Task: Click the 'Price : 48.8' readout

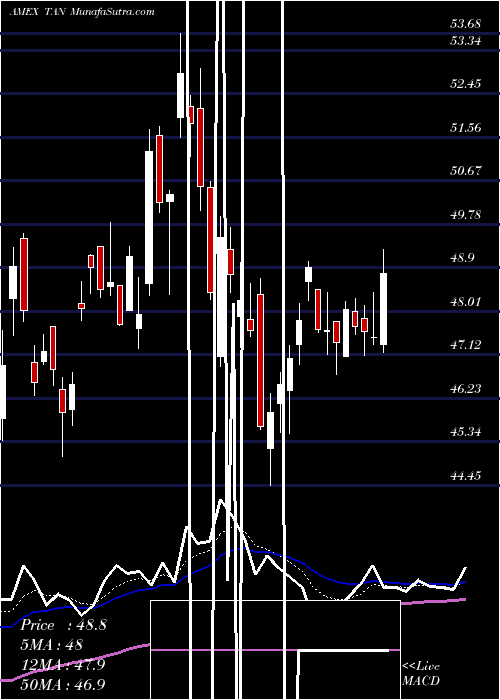Action: click(63, 625)
